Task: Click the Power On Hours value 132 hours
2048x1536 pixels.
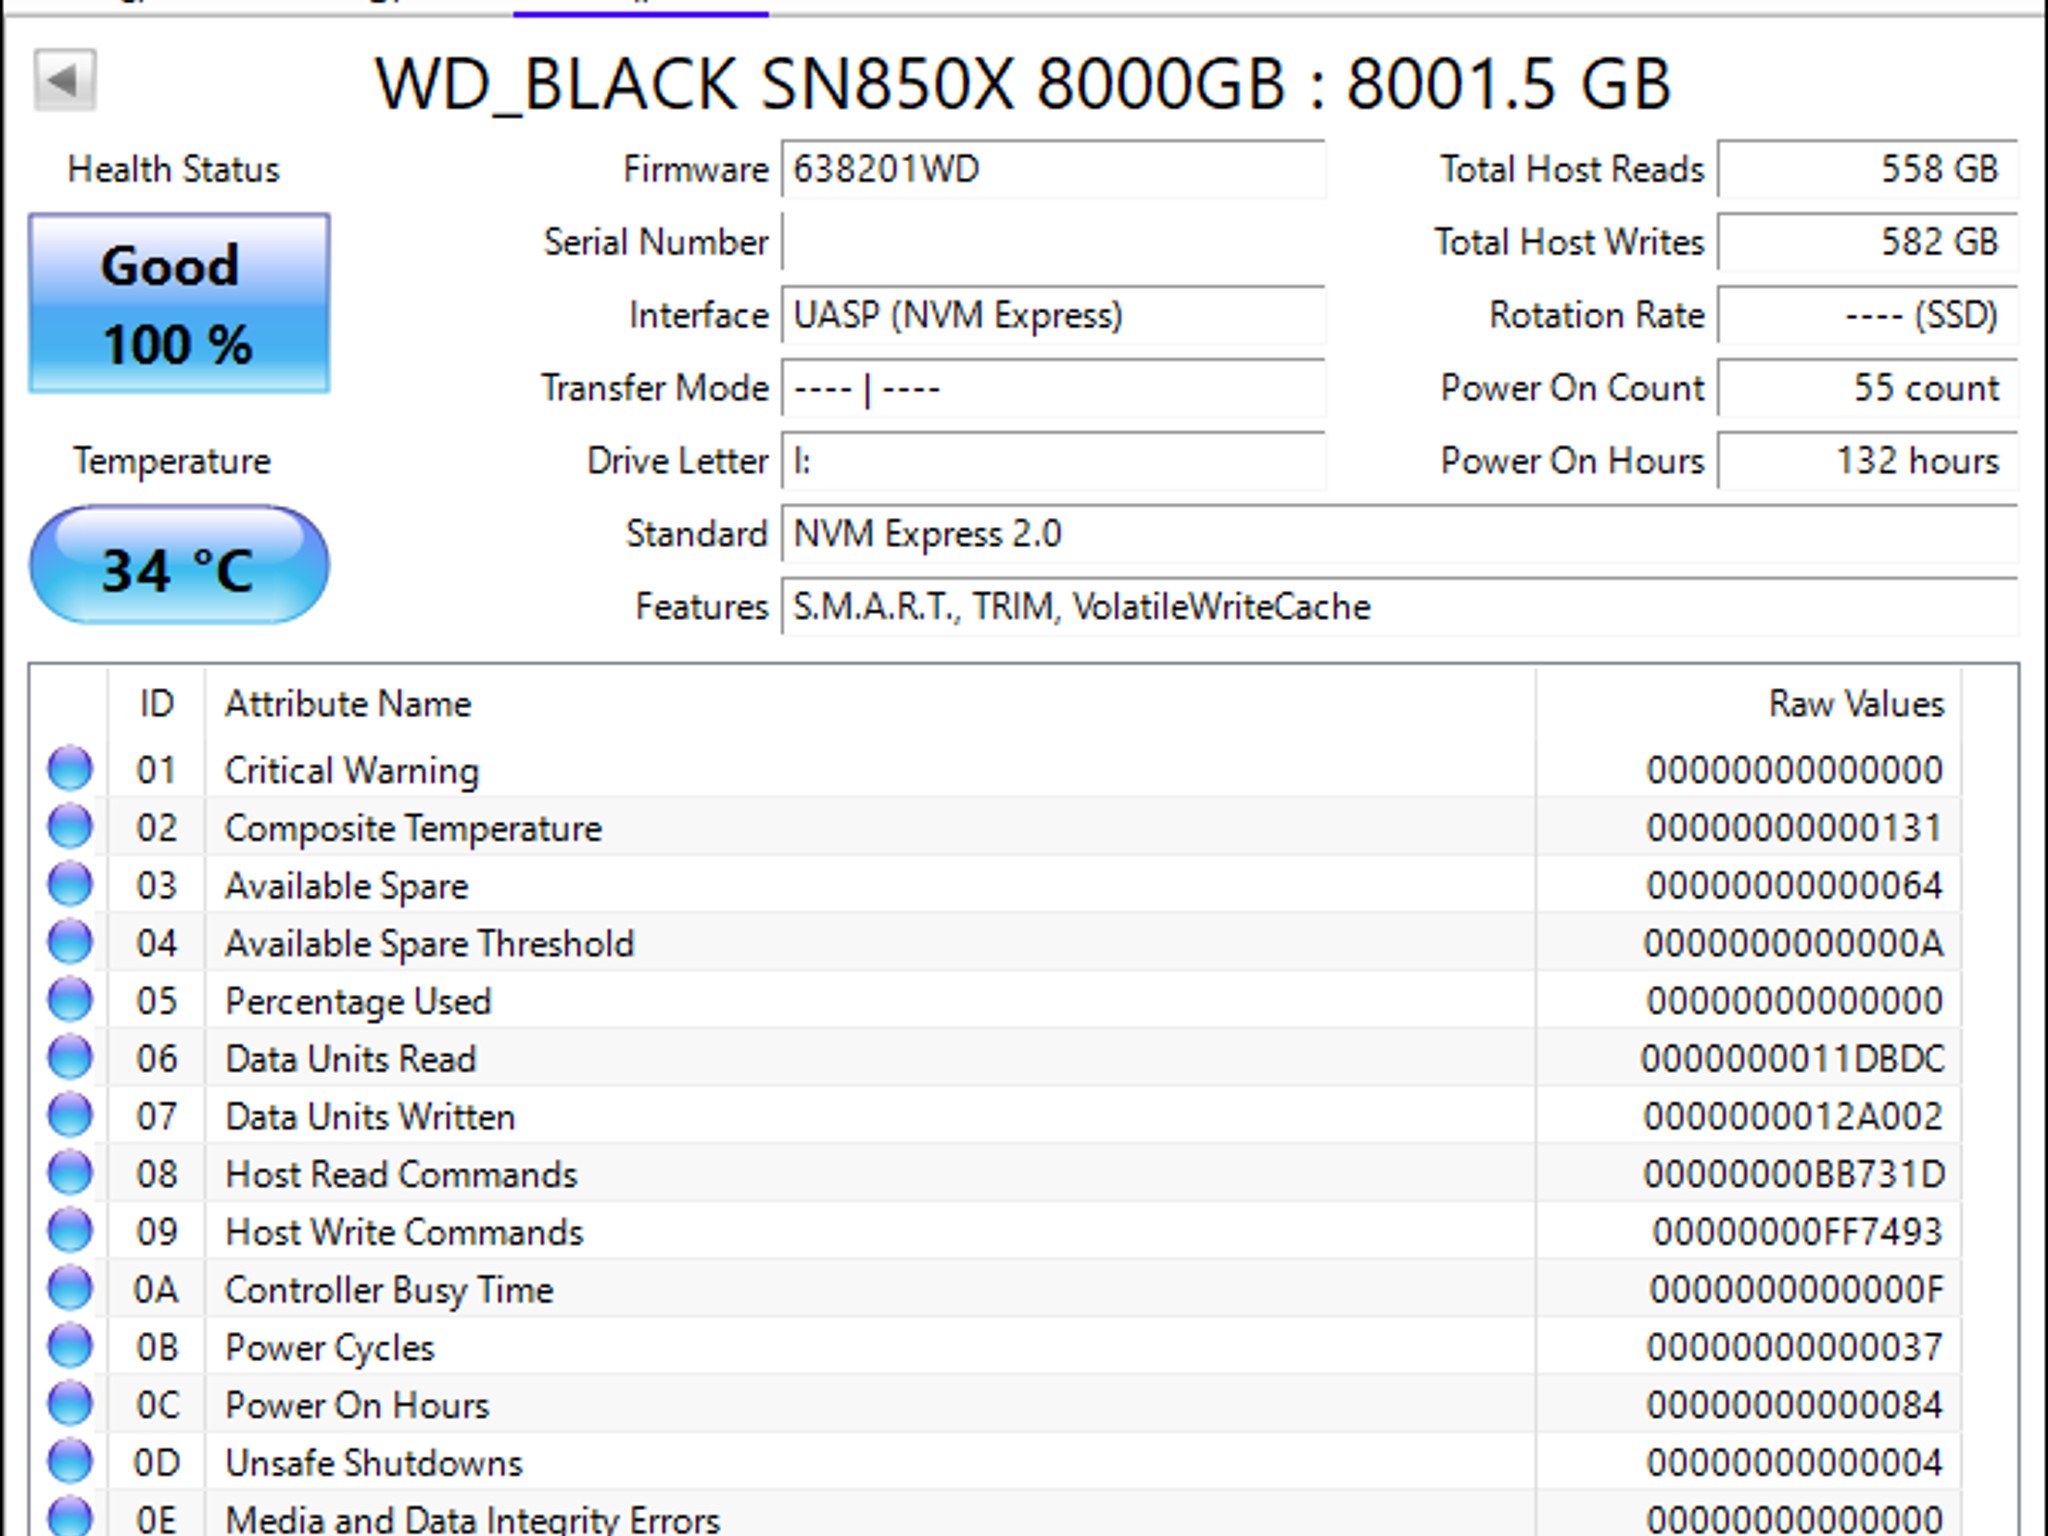Action: 1867,461
